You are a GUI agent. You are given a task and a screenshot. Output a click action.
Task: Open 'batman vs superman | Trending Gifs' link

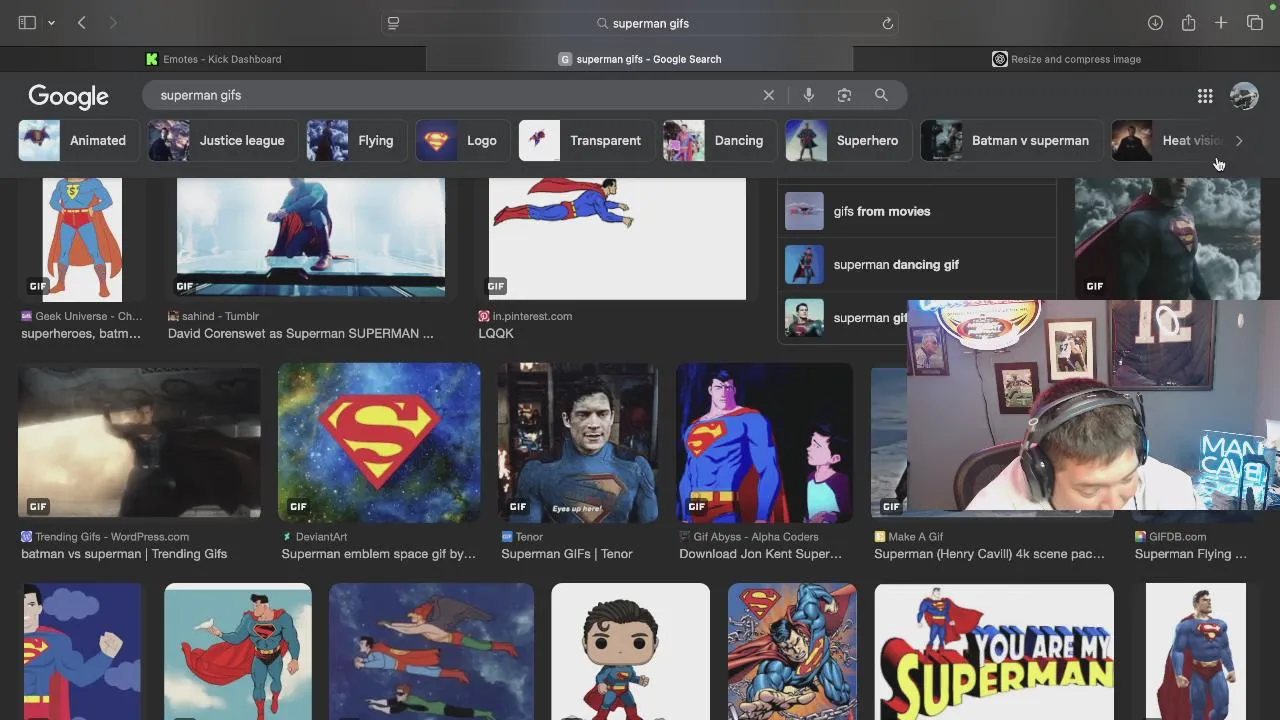pos(124,554)
